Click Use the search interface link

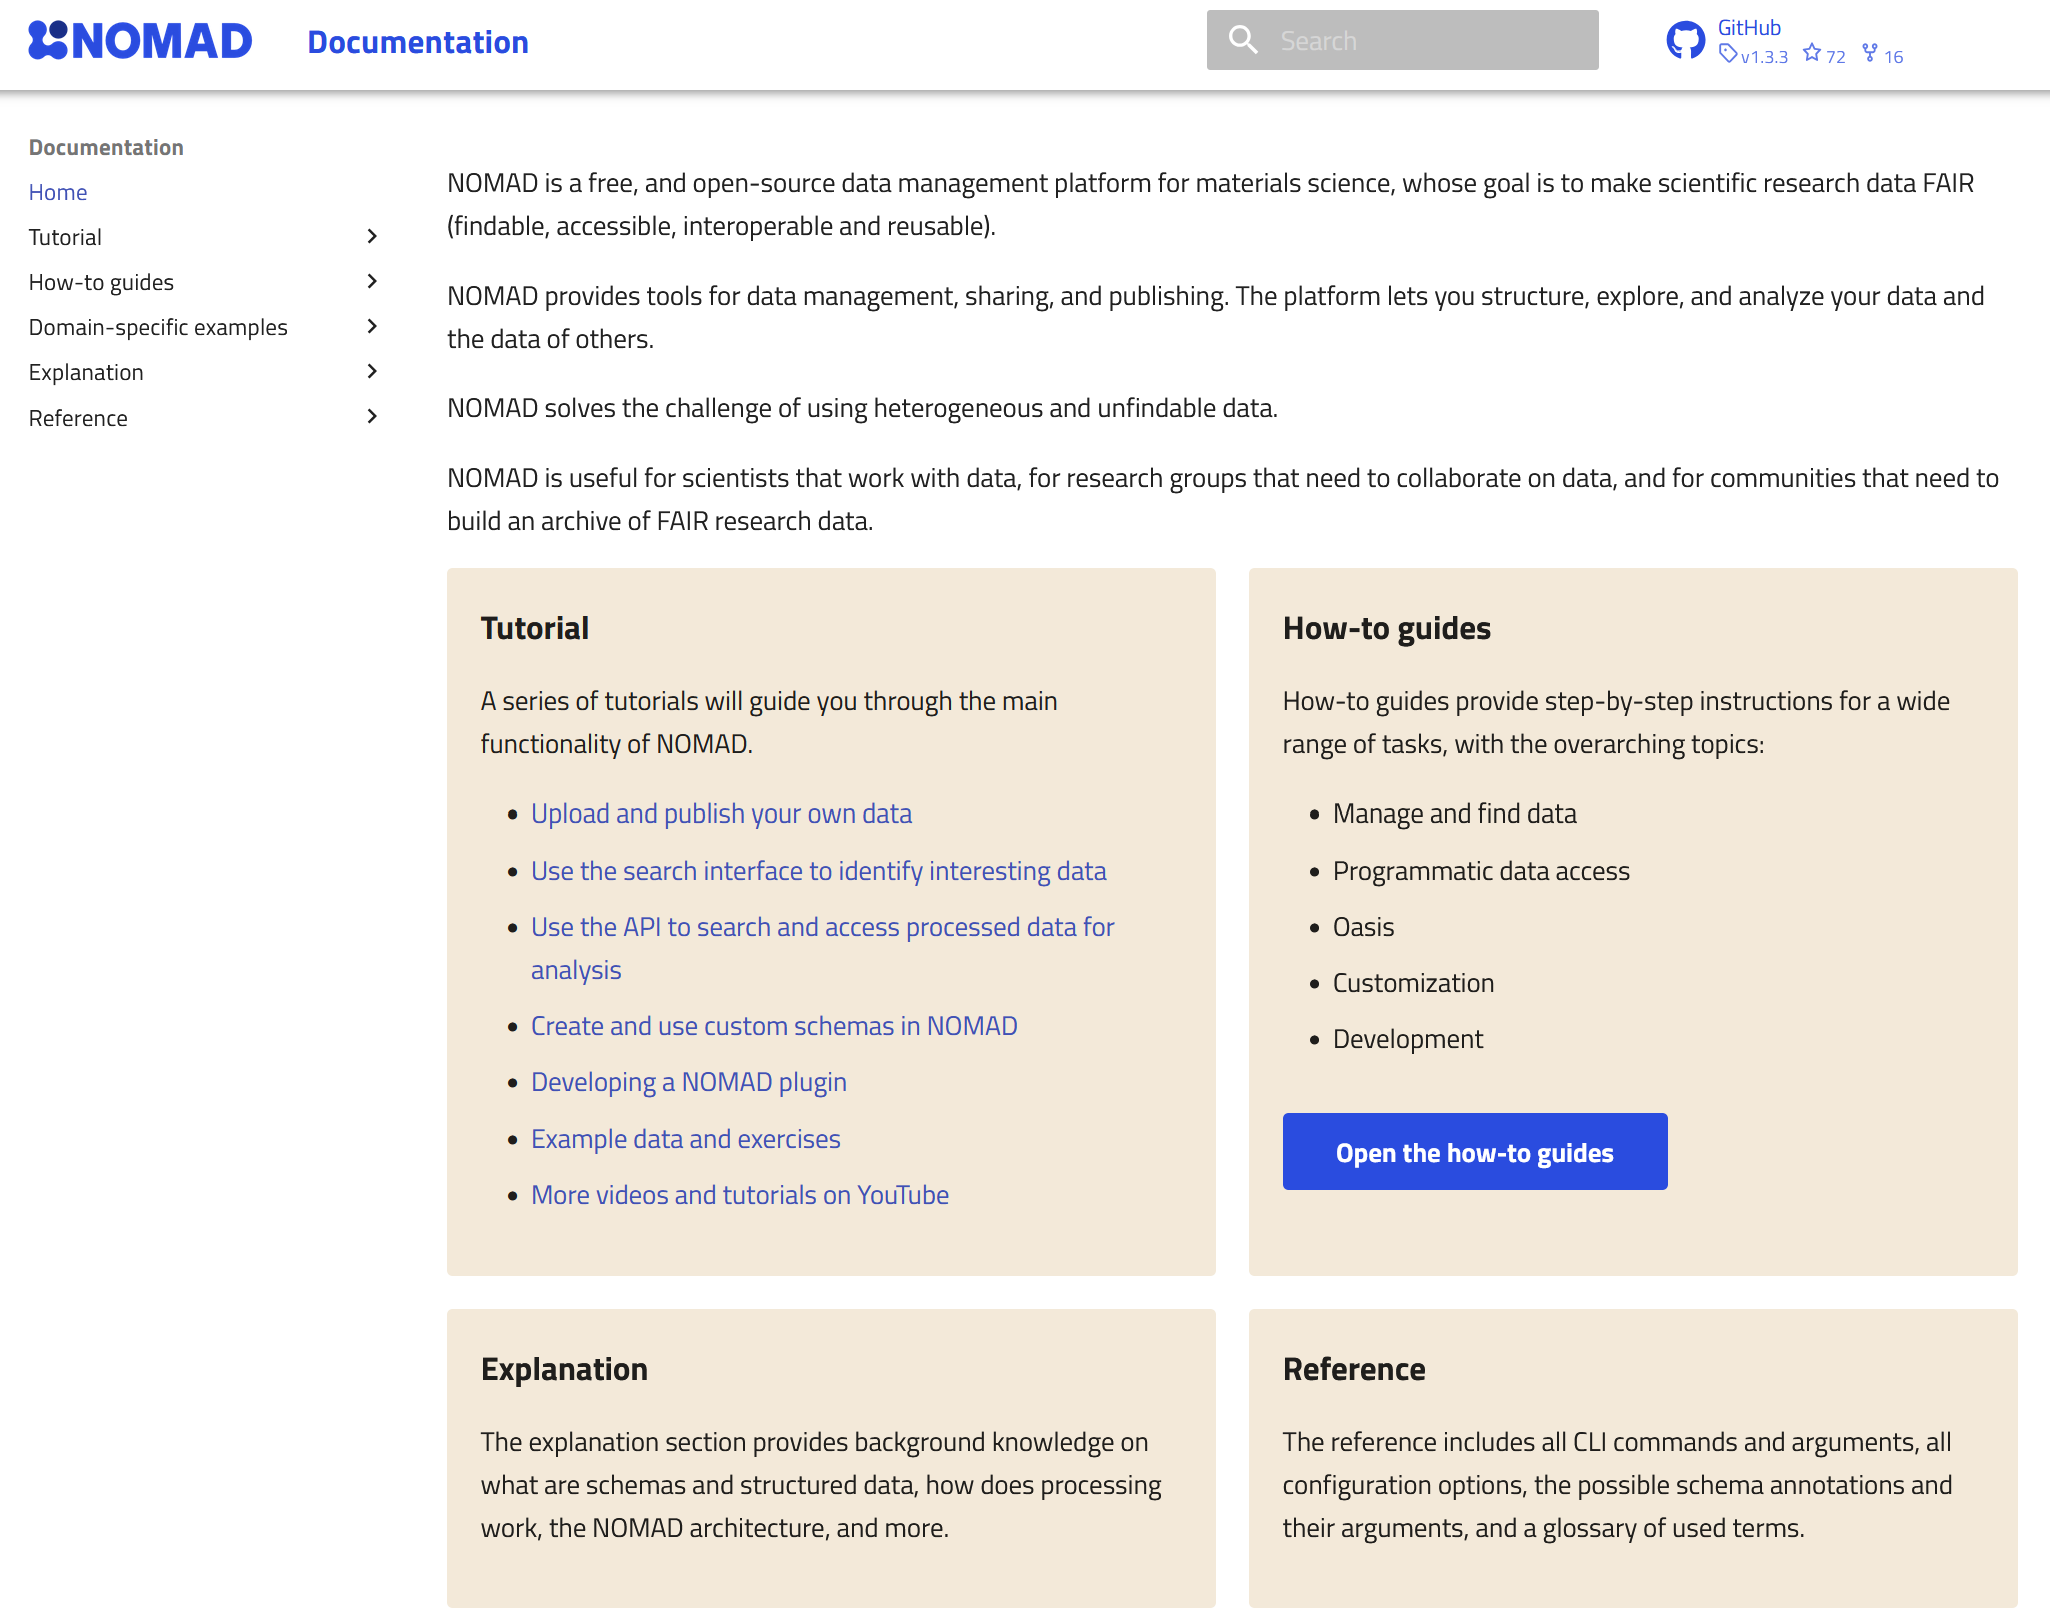tap(819, 868)
